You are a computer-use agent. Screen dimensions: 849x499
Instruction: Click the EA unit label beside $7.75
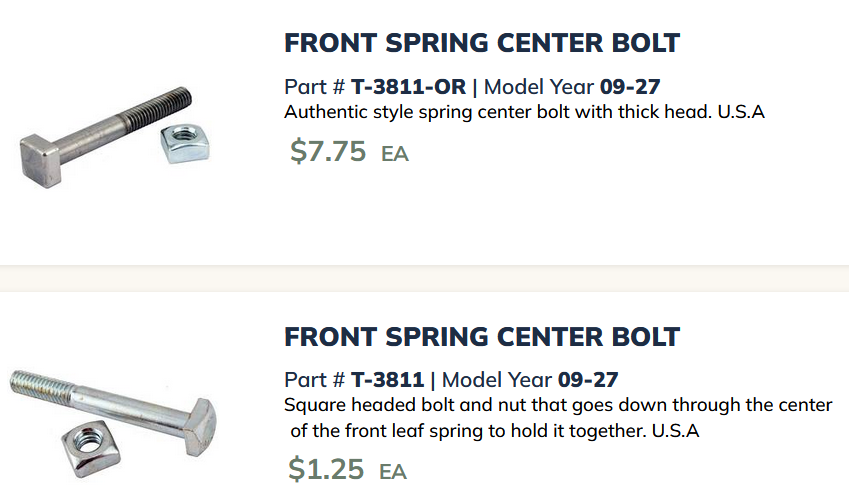(x=395, y=154)
